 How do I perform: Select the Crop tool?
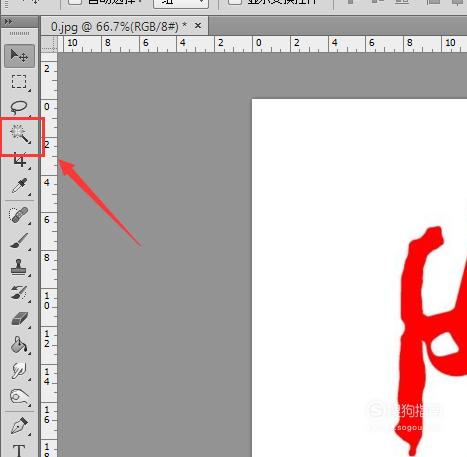20,161
